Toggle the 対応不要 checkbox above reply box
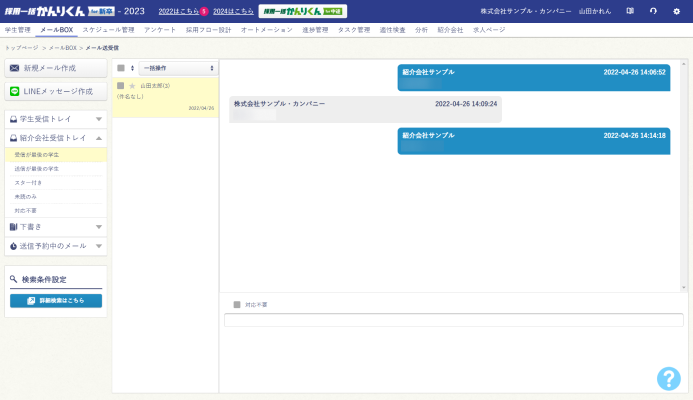The width and height of the screenshot is (693, 400). point(237,304)
